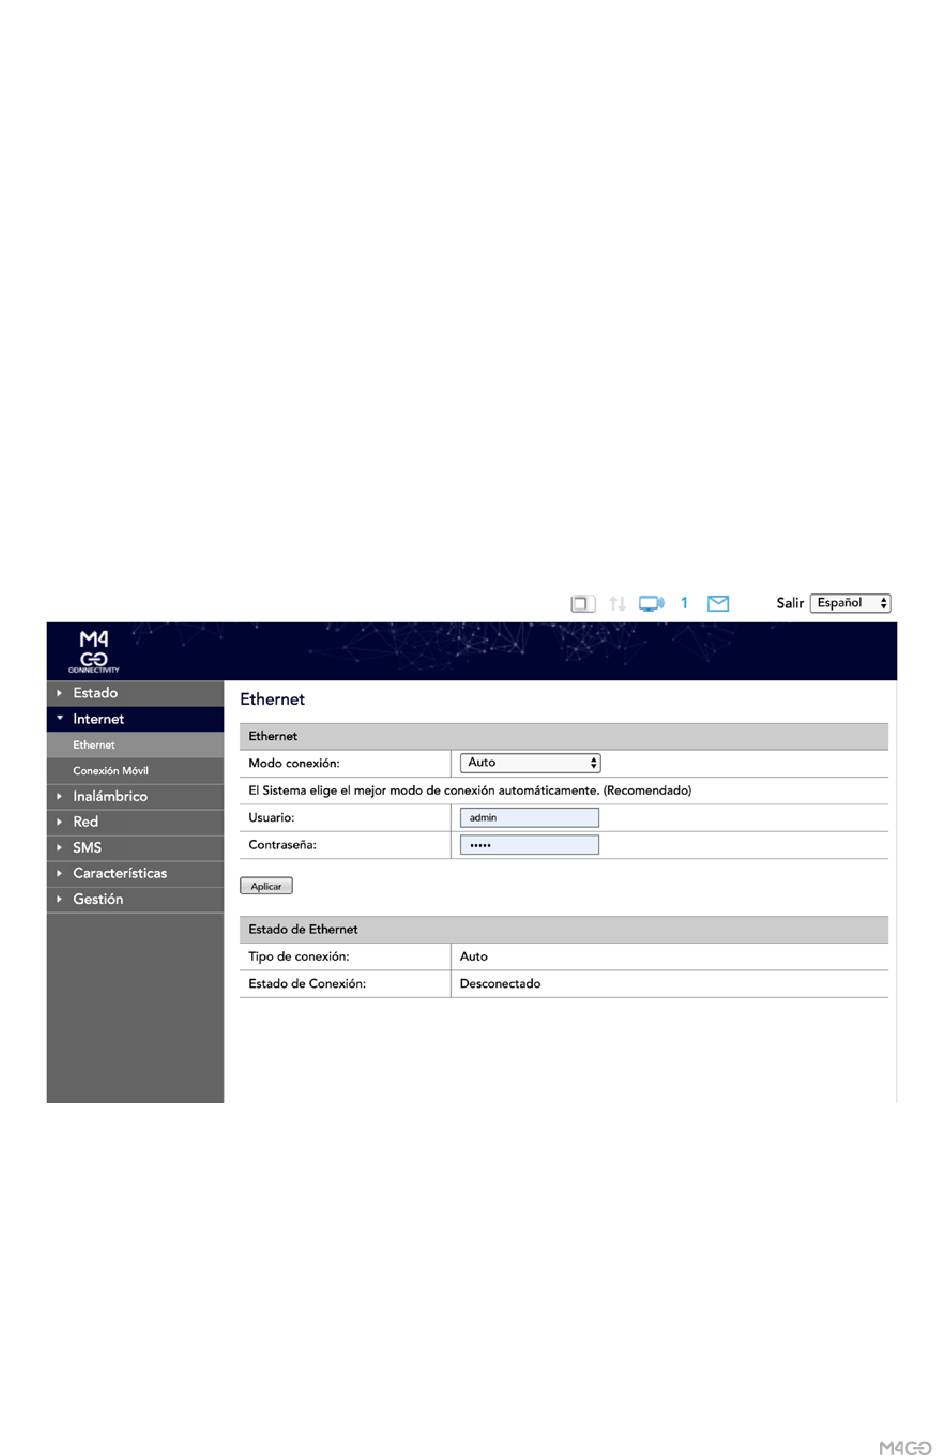
Task: Log out using the Salir link
Action: 790,603
